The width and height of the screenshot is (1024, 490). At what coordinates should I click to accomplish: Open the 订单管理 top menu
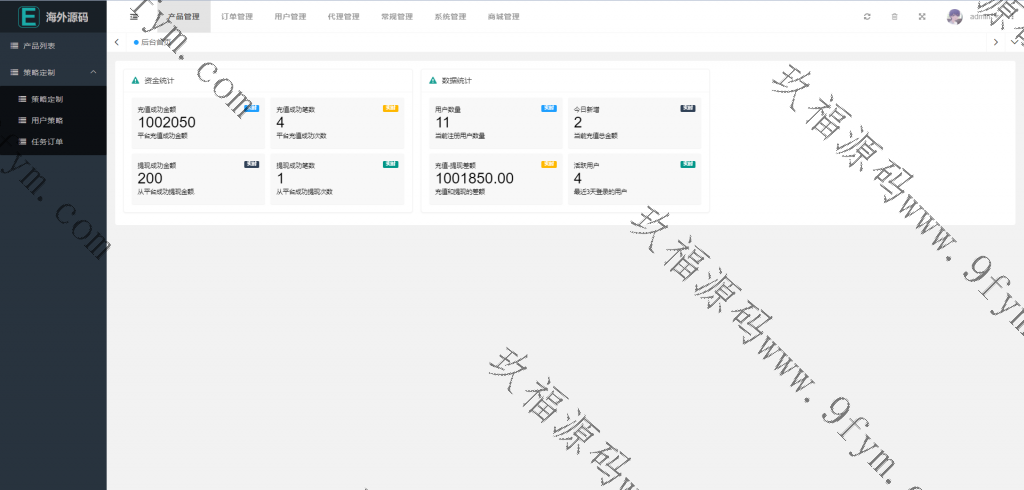[x=237, y=17]
